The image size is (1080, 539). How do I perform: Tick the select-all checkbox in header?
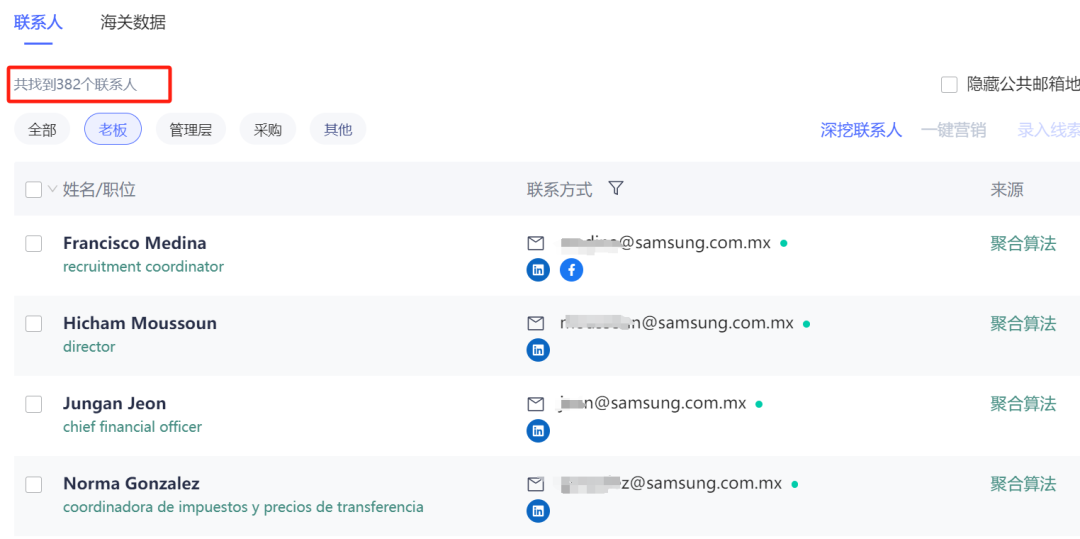tap(34, 189)
